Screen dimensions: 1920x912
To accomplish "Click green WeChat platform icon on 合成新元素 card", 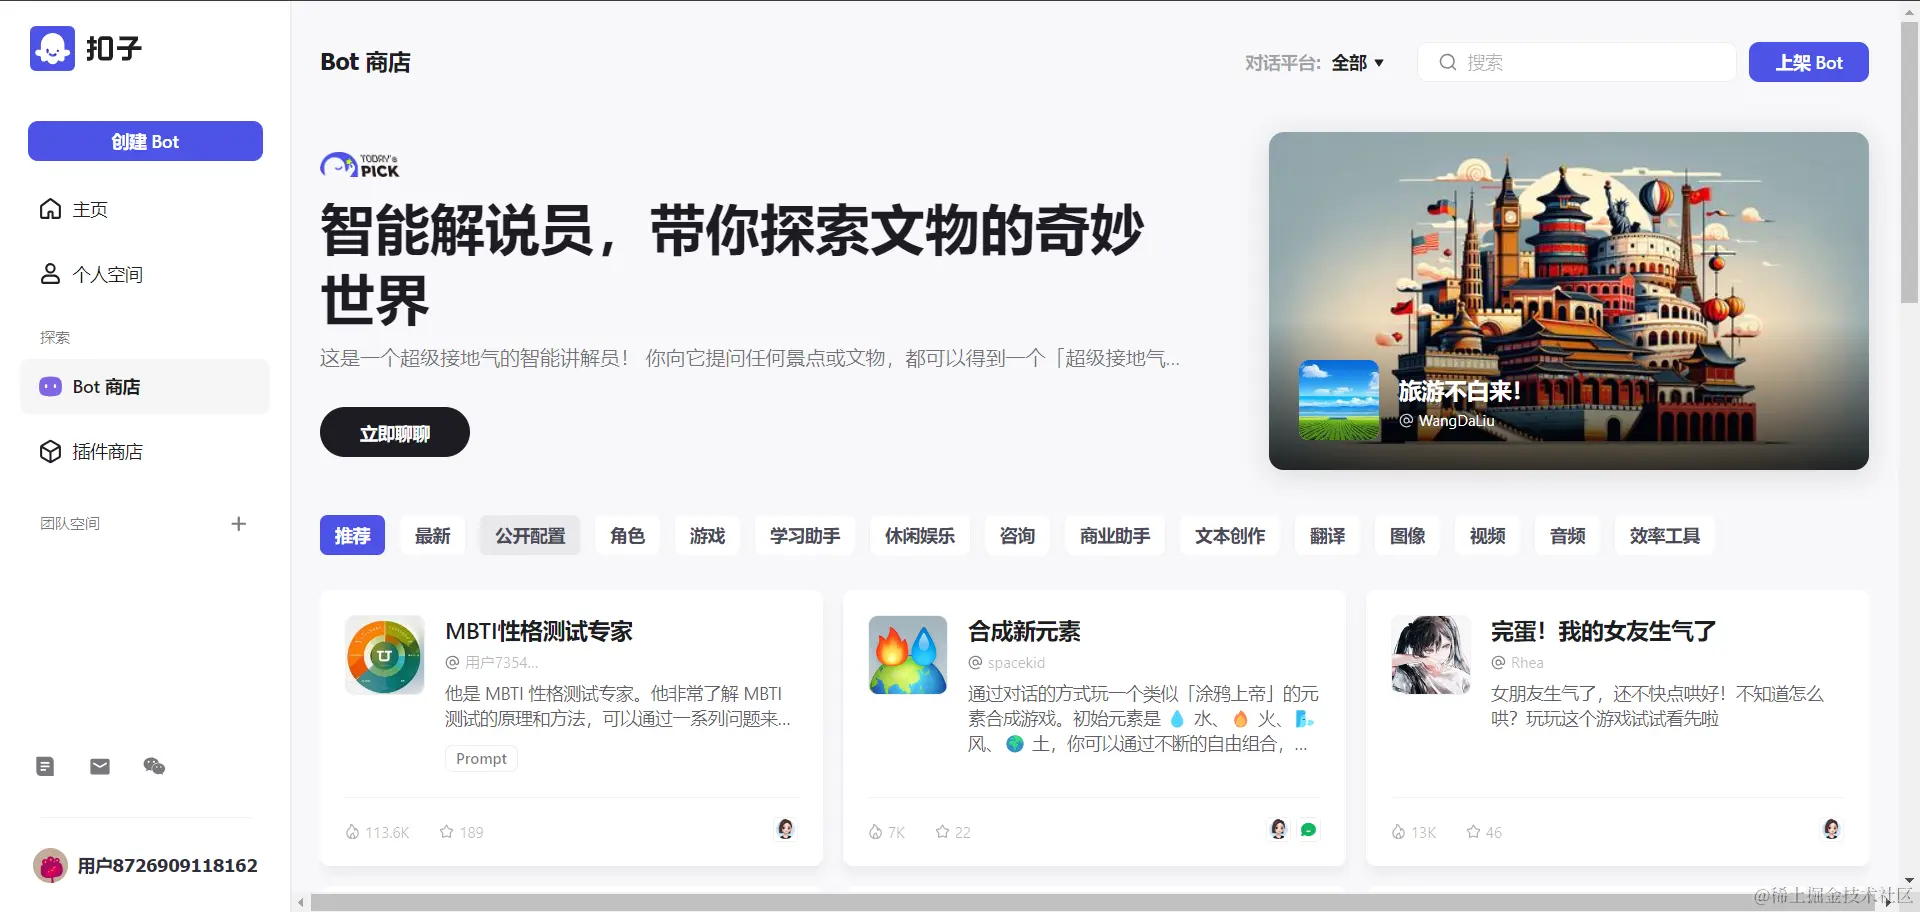I will click(1308, 829).
